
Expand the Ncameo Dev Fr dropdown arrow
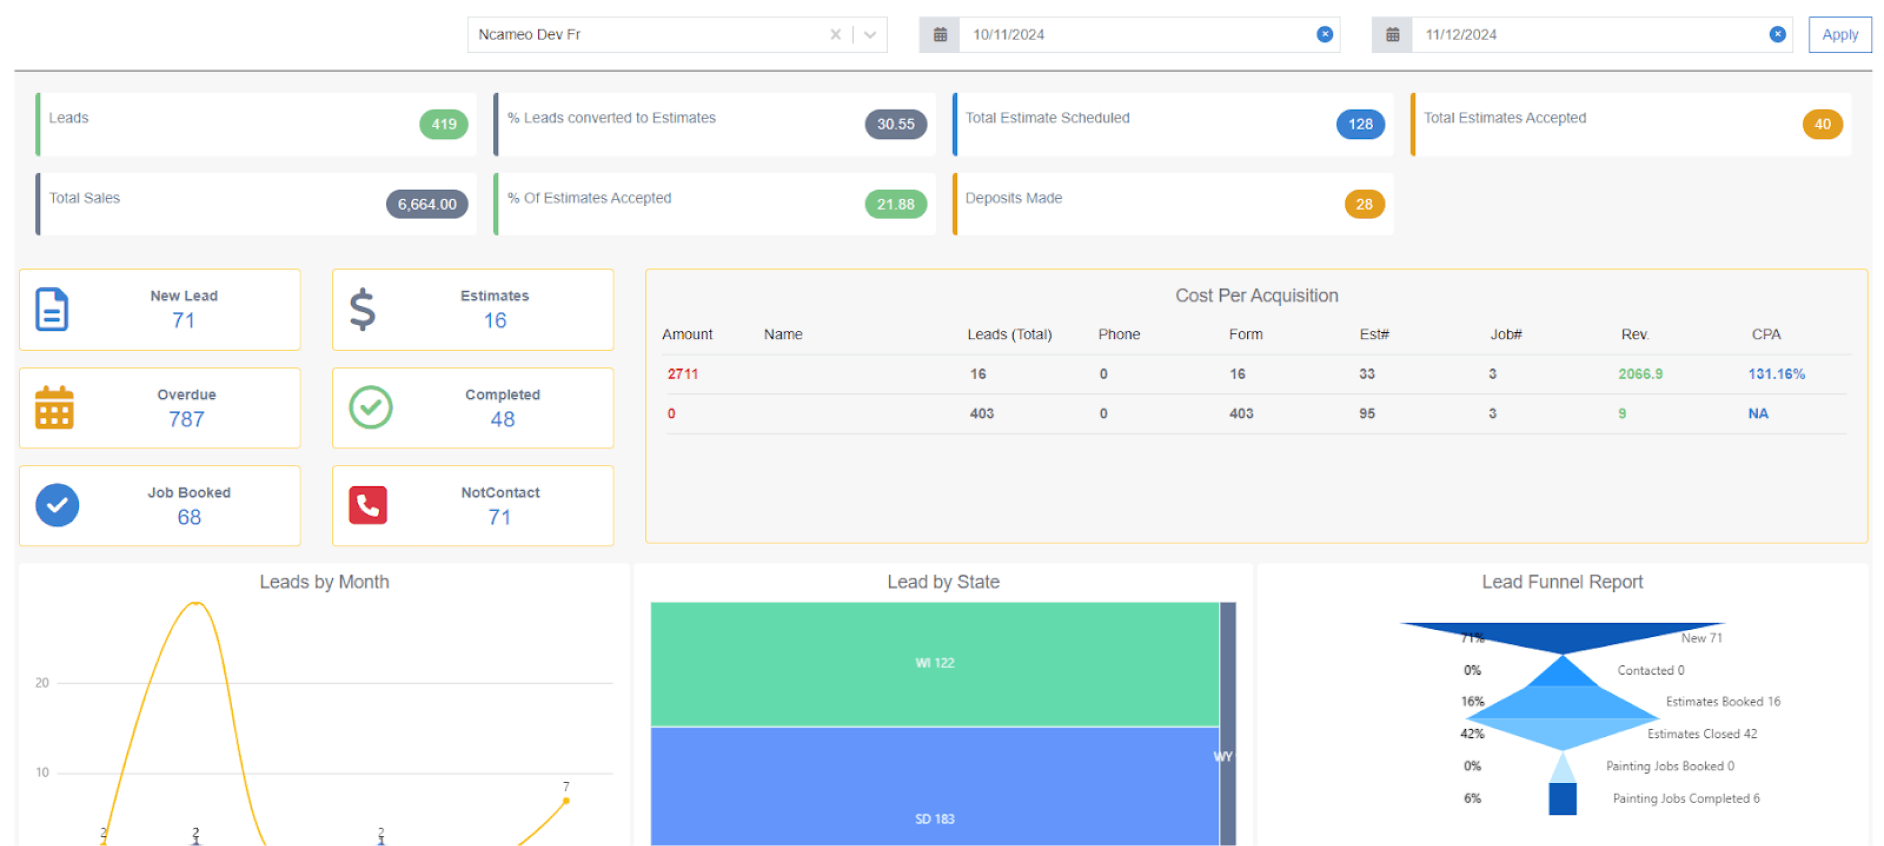[870, 35]
